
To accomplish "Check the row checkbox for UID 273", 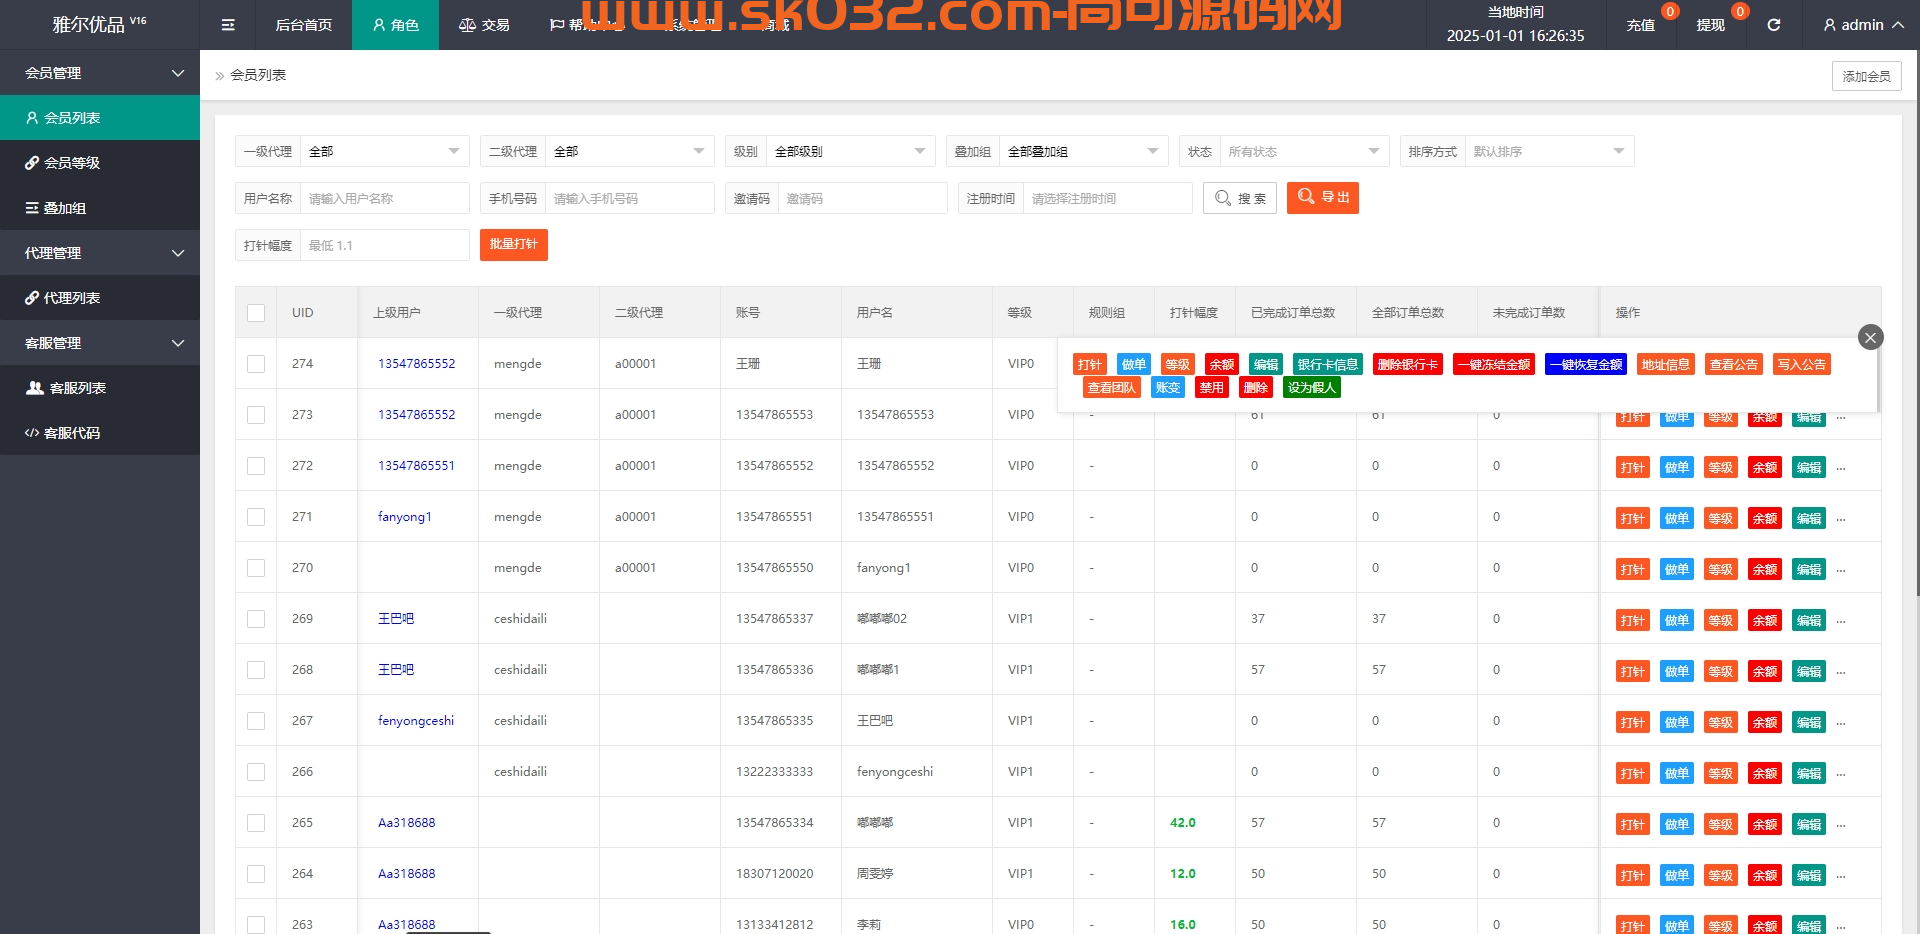I will tap(256, 415).
